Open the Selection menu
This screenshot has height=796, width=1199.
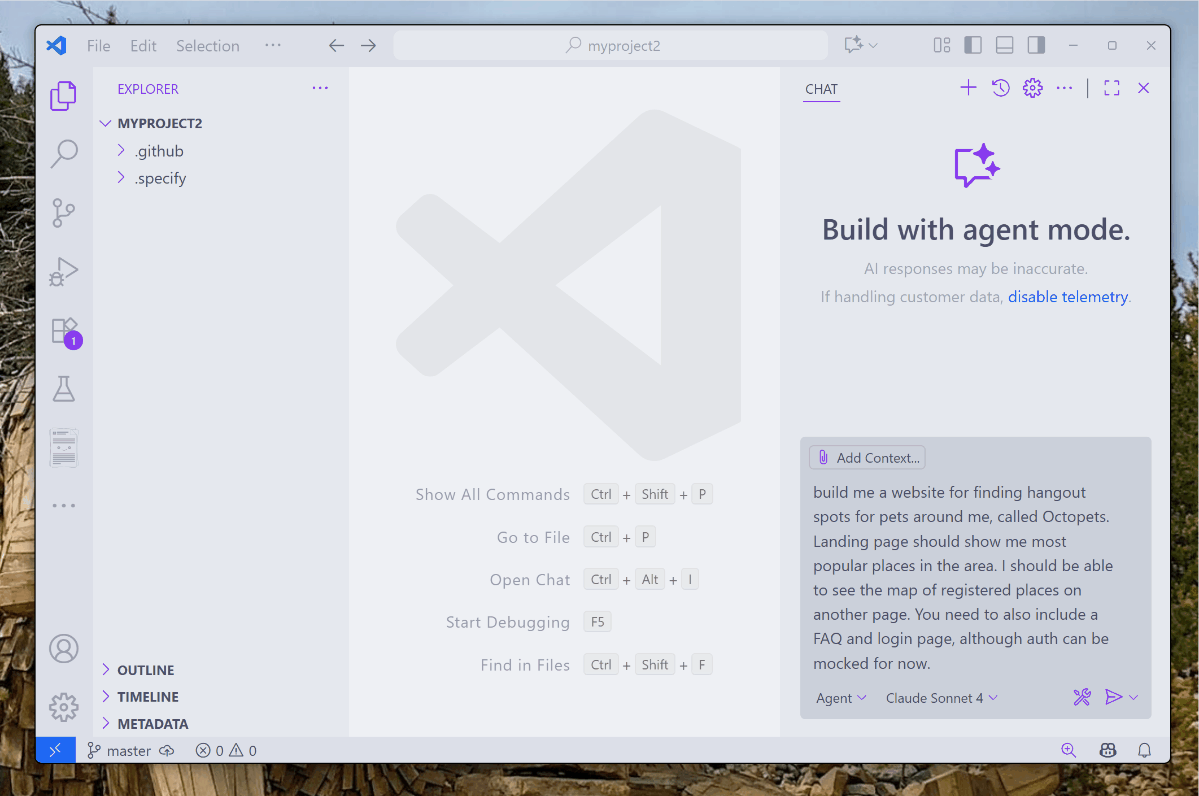(x=207, y=46)
